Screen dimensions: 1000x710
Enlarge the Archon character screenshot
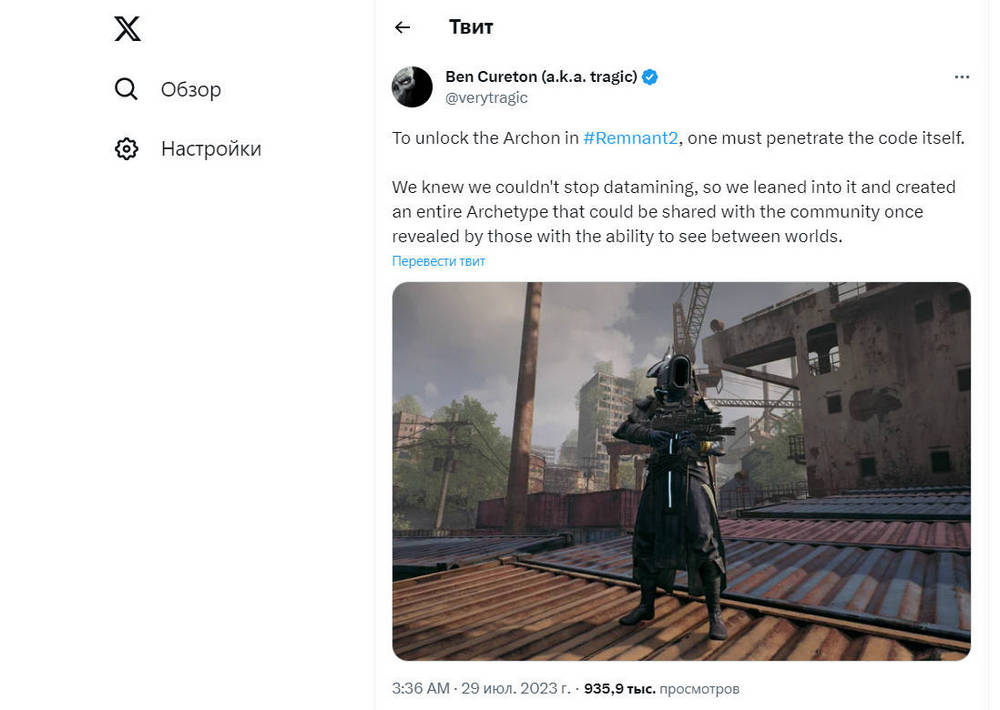(681, 471)
